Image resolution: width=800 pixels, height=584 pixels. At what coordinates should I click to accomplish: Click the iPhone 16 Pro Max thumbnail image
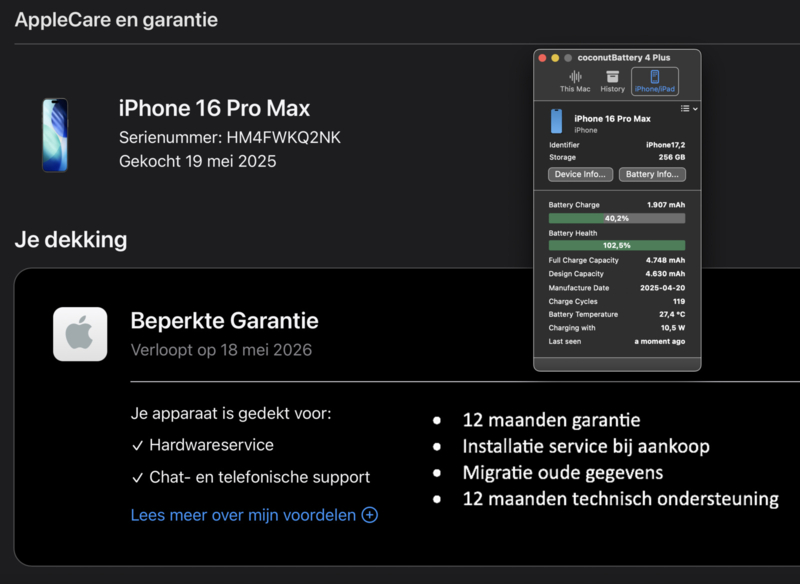(x=55, y=134)
